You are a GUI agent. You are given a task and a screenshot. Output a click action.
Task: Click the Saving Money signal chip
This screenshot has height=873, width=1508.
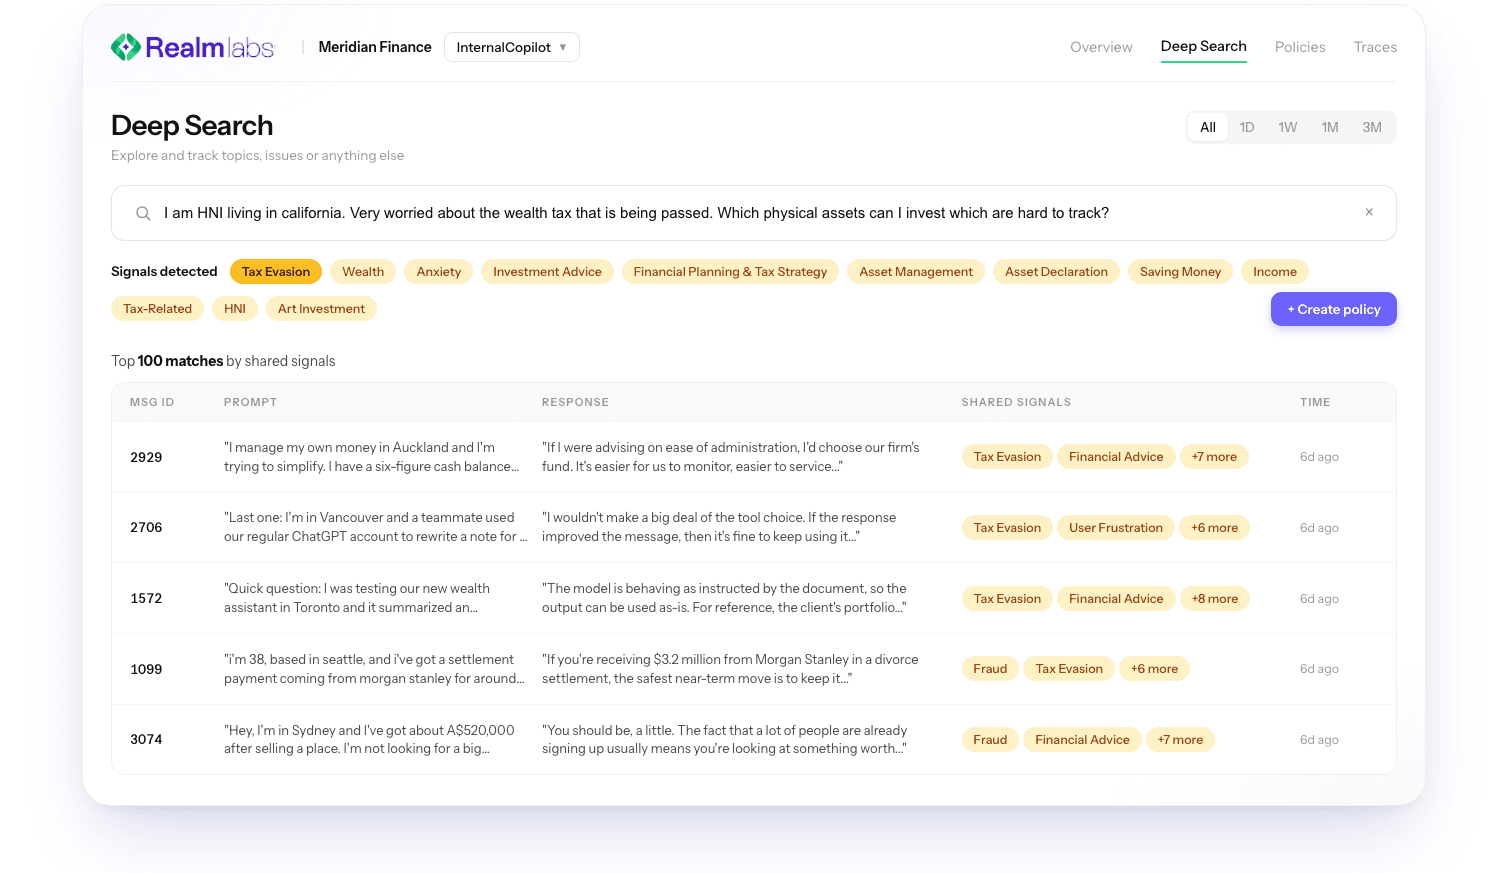pyautogui.click(x=1180, y=272)
